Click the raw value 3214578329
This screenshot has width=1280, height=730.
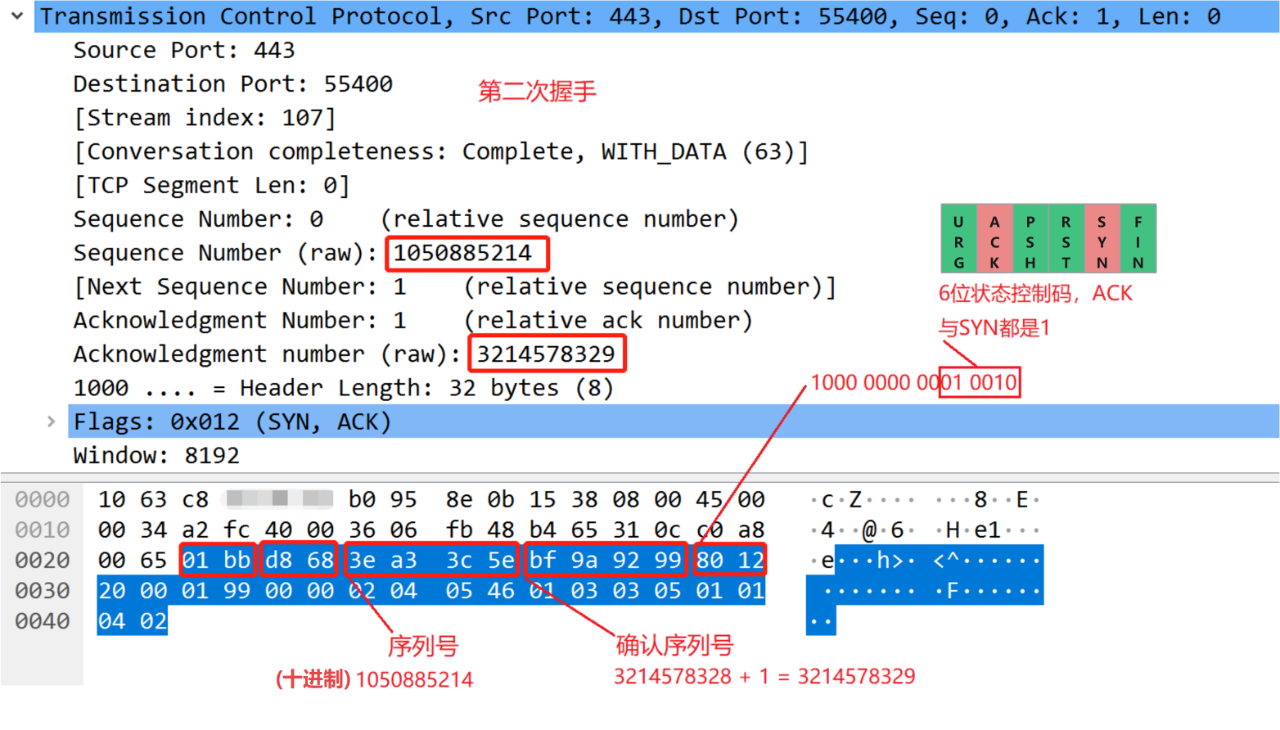tap(547, 354)
